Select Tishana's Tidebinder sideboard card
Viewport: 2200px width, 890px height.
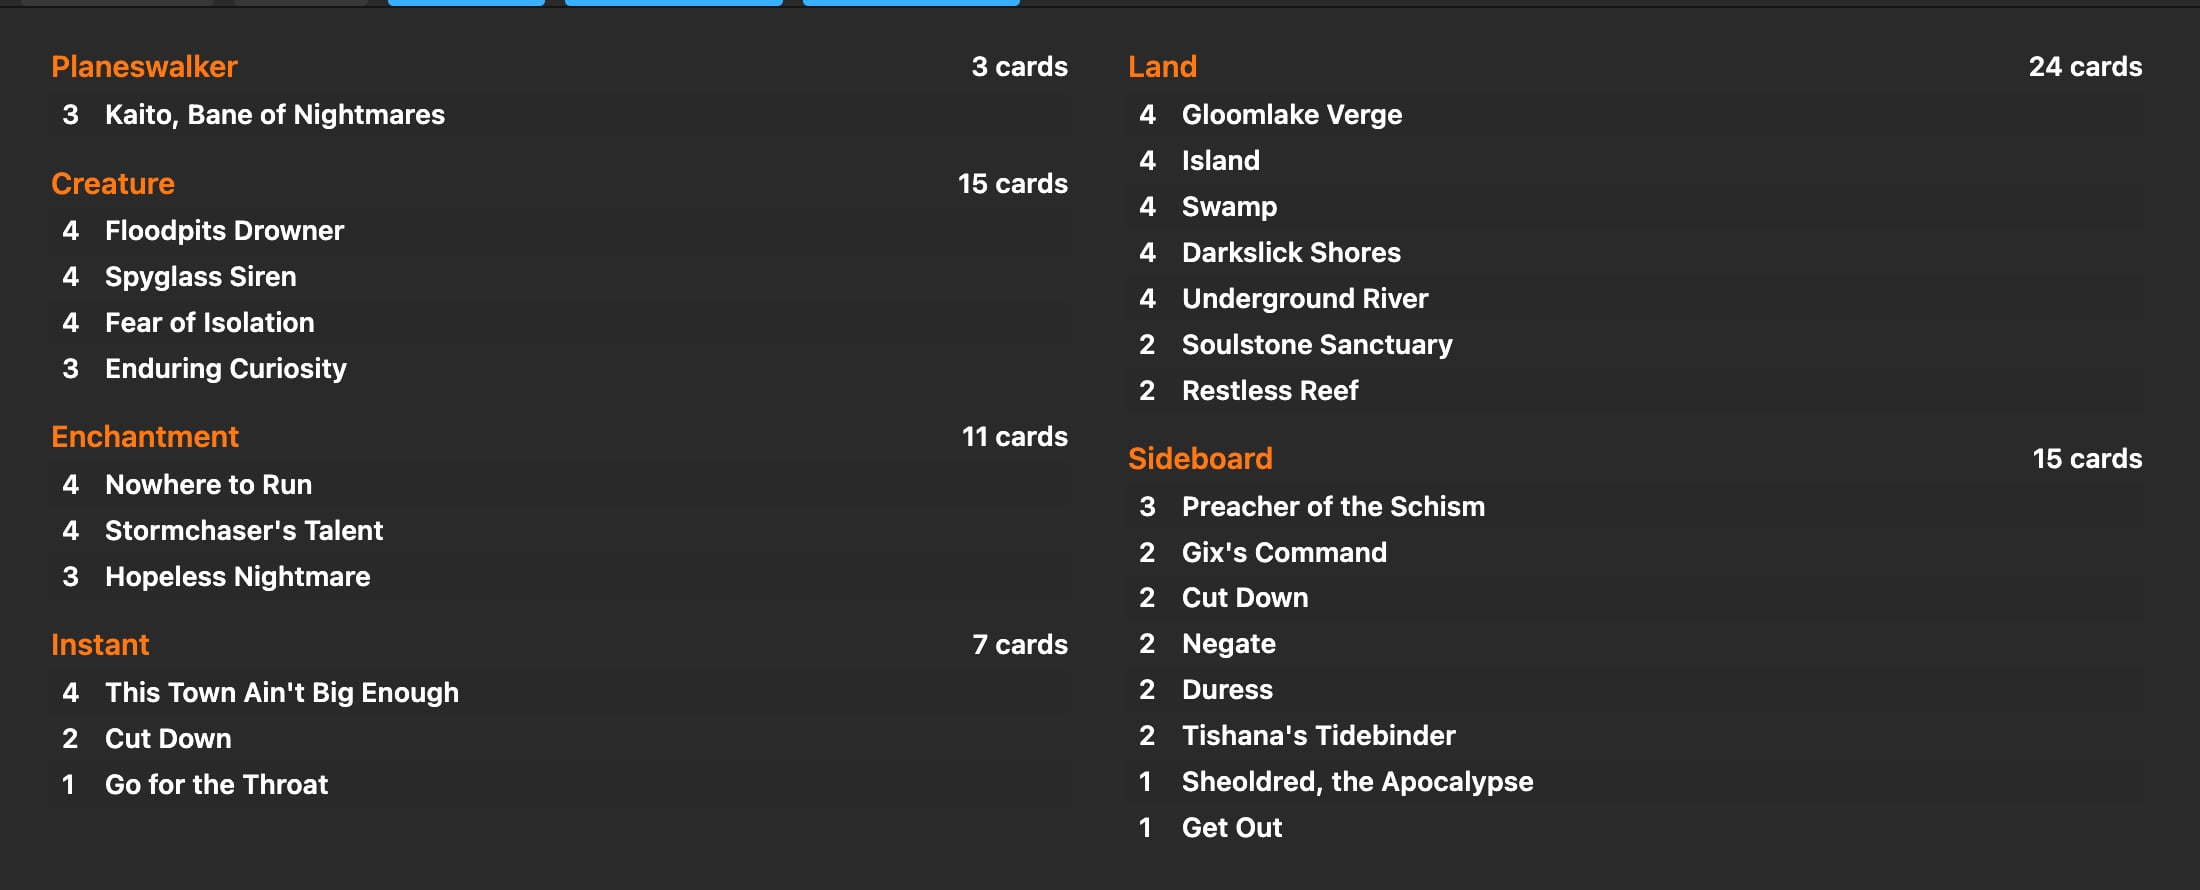pos(1318,736)
